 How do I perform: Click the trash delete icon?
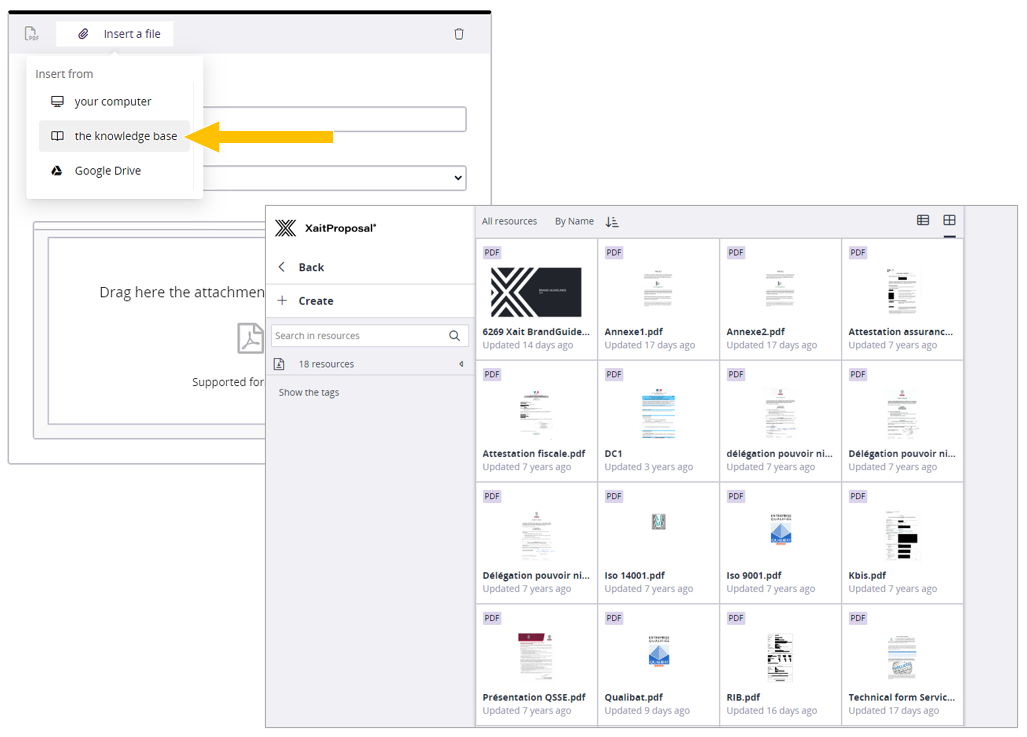click(x=459, y=34)
